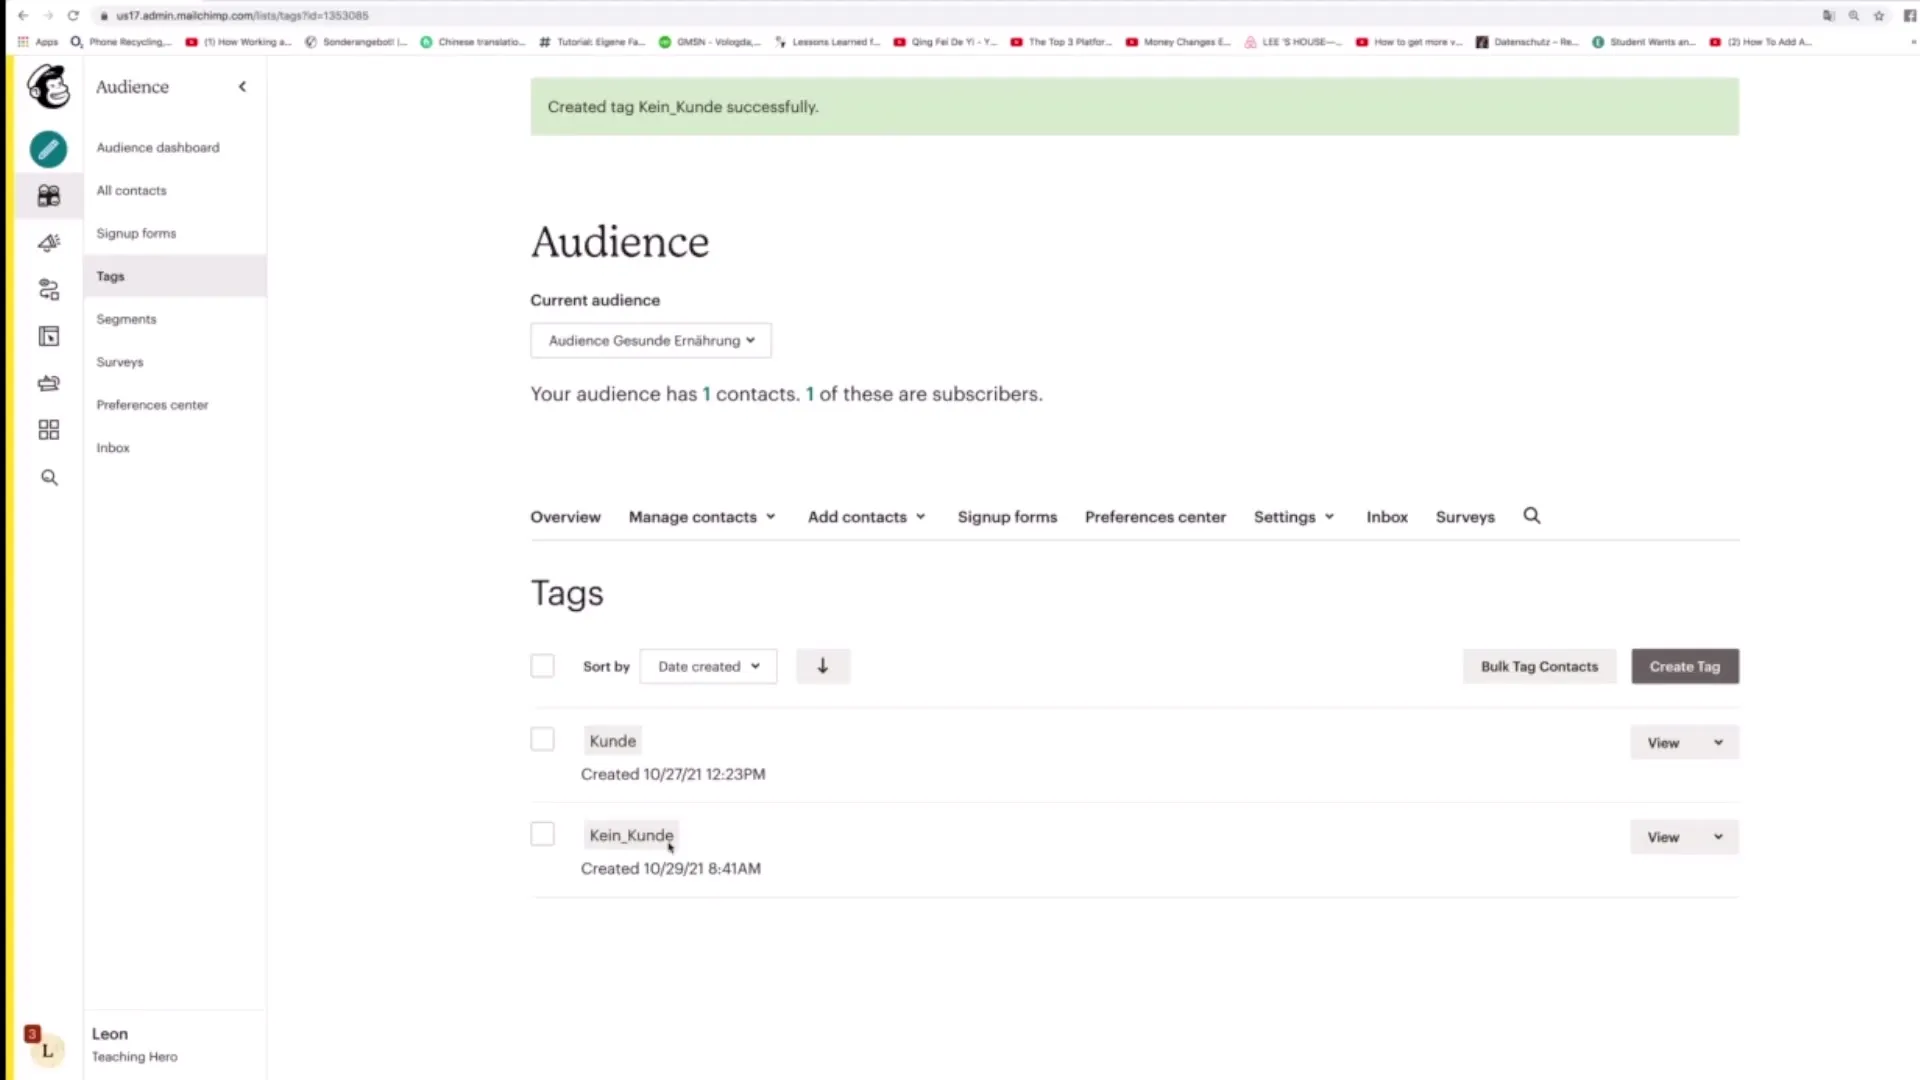Select the Kein_Kunde tag checkbox
The height and width of the screenshot is (1080, 1920).
542,834
